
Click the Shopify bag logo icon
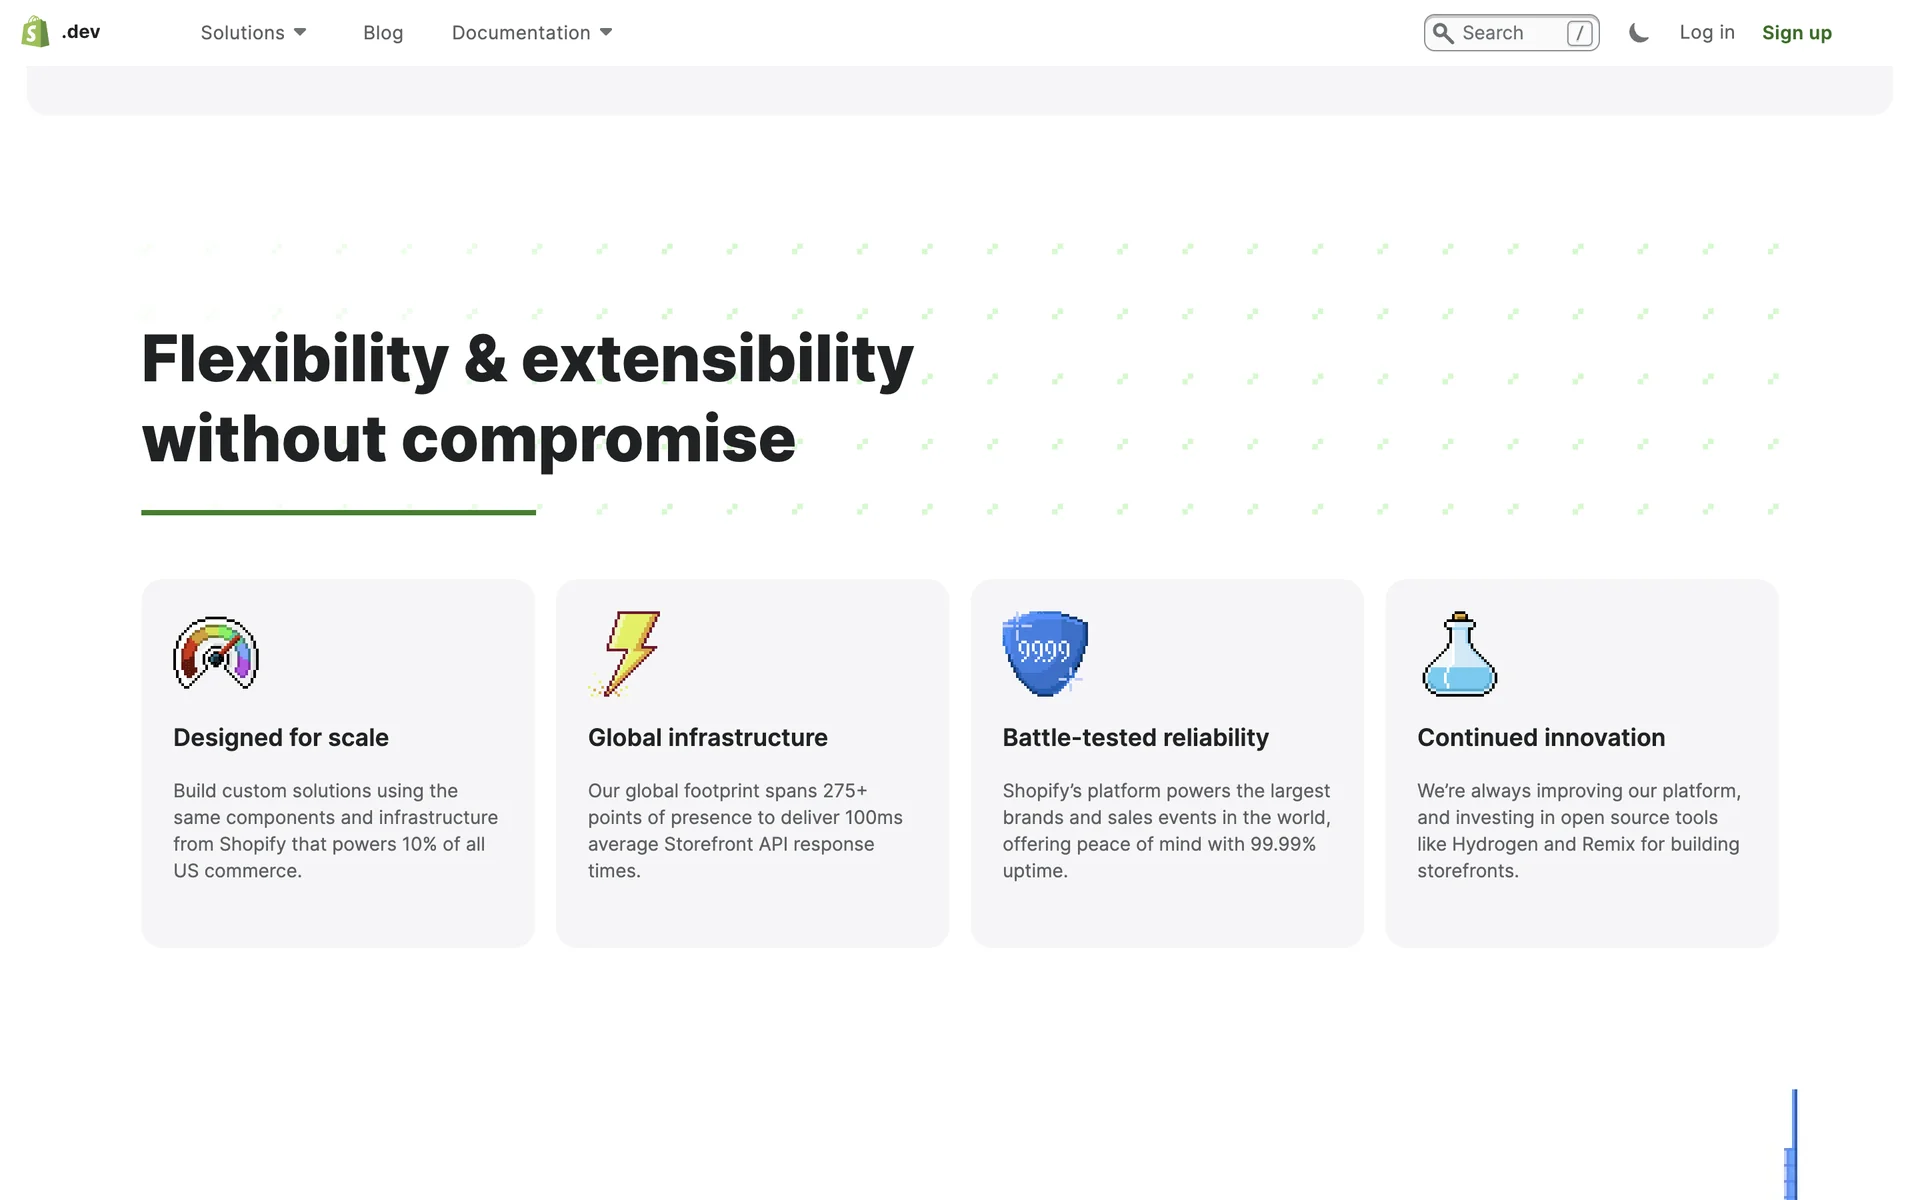point(35,32)
